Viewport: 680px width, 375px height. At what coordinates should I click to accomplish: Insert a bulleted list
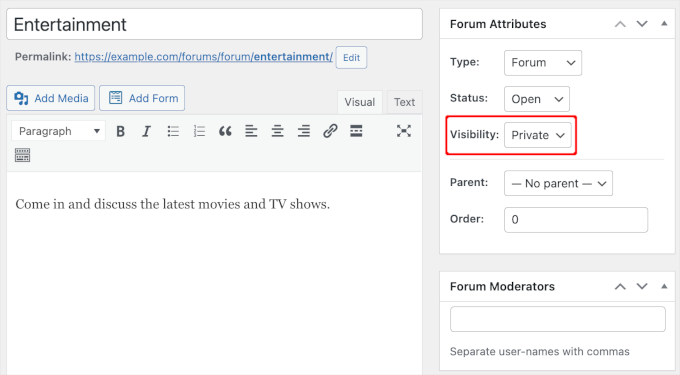(173, 131)
